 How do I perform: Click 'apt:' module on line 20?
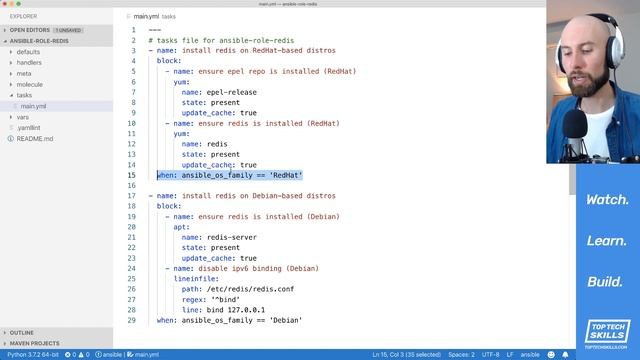tap(182, 227)
